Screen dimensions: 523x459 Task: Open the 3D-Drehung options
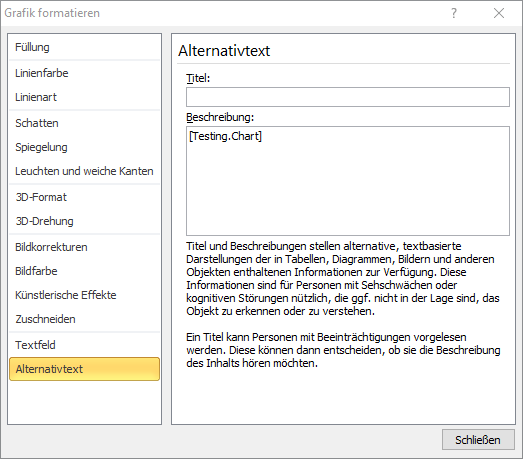click(x=84, y=221)
